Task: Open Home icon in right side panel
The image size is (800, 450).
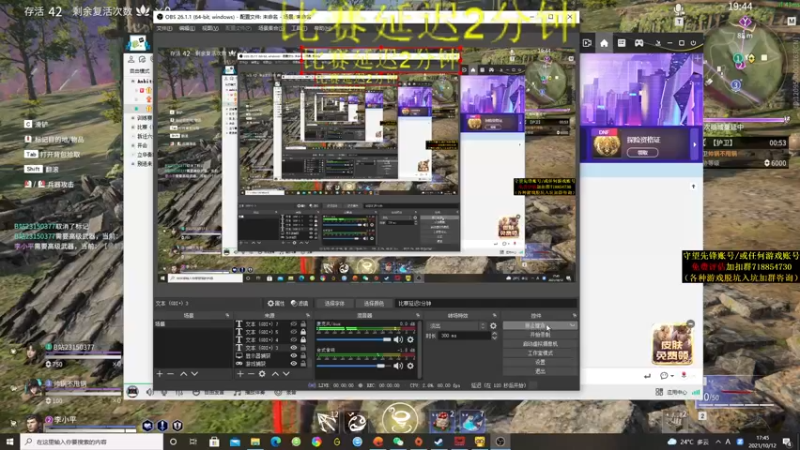Action: tap(604, 43)
